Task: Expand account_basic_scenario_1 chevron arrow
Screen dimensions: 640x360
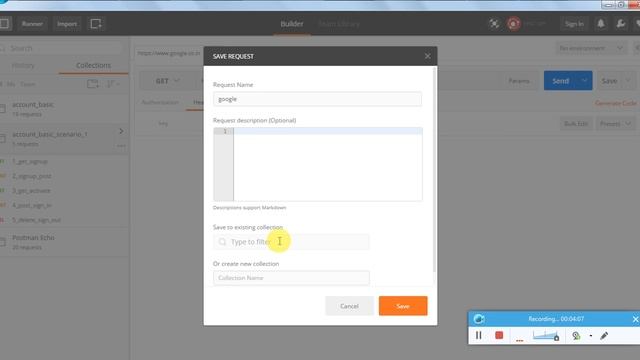Action: (x=121, y=131)
